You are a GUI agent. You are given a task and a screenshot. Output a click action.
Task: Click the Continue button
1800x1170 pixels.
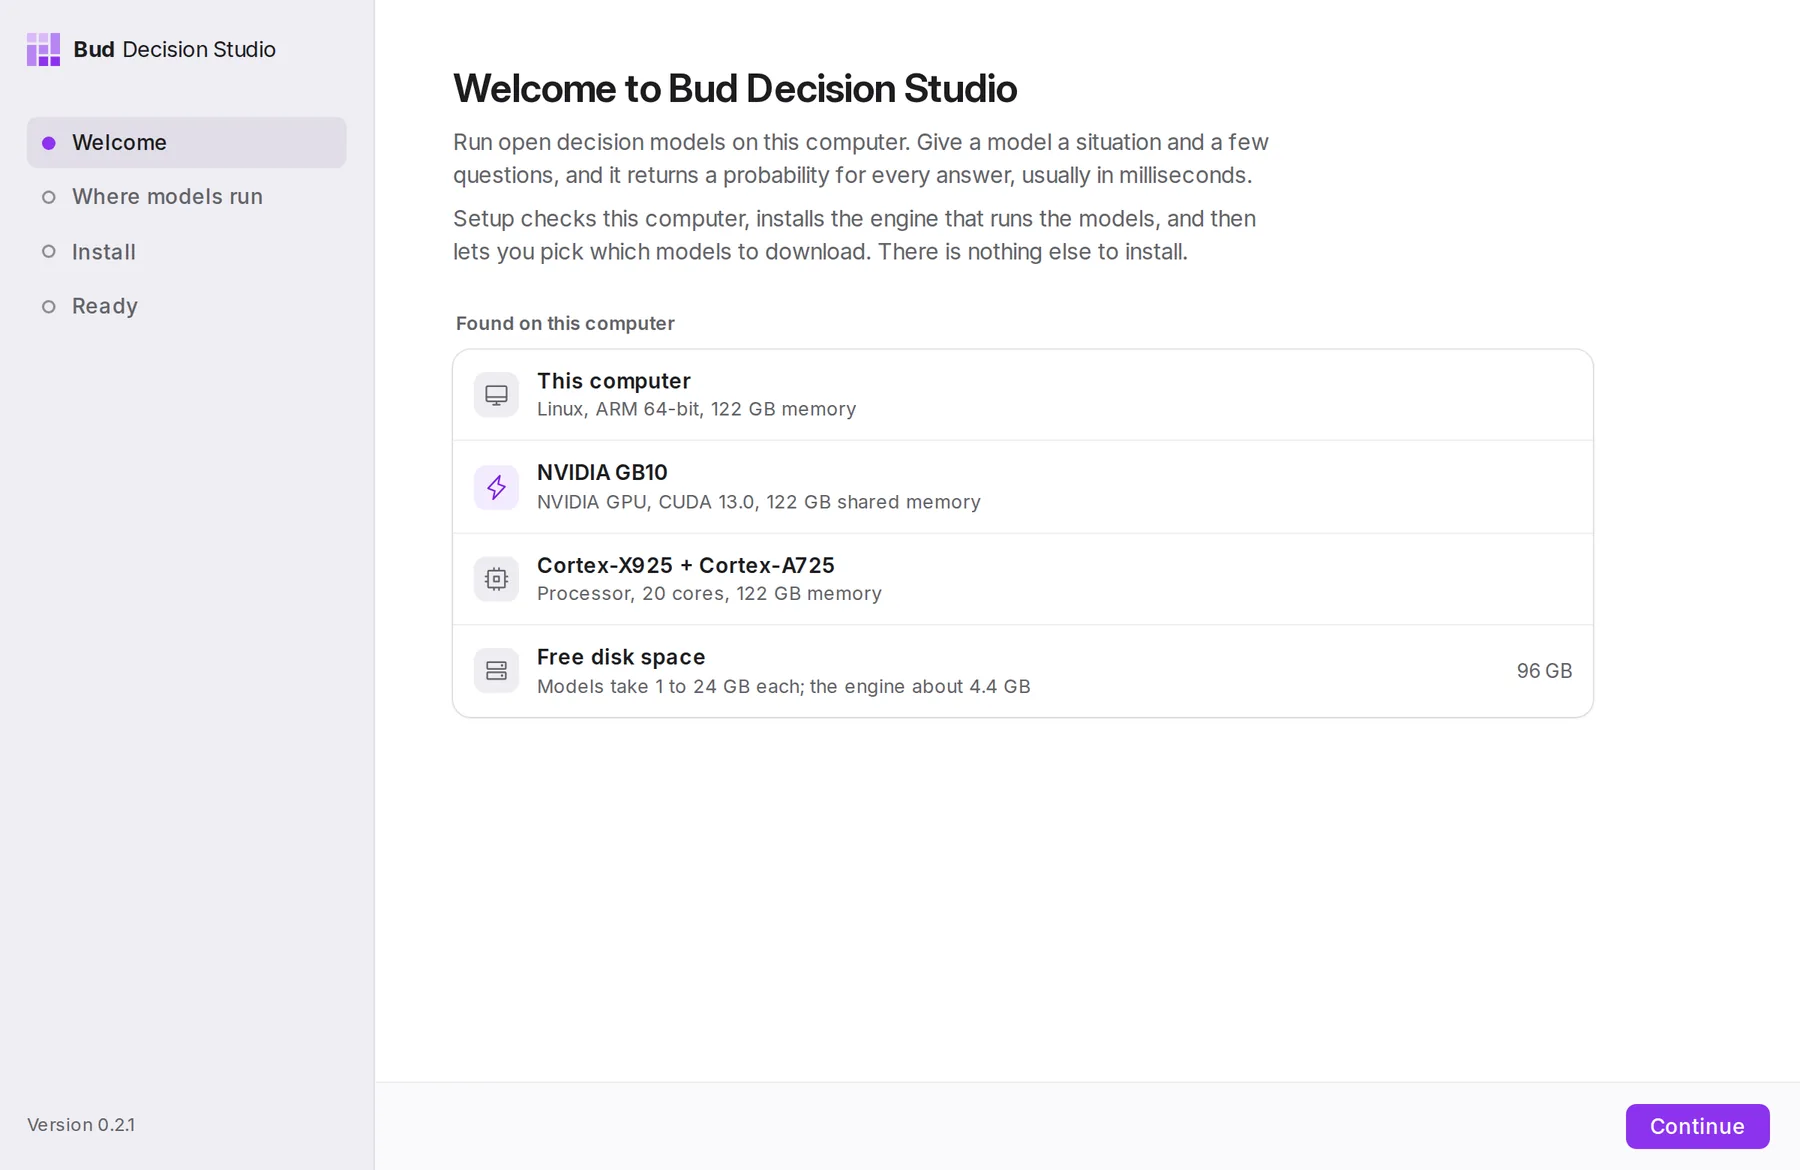(x=1697, y=1126)
